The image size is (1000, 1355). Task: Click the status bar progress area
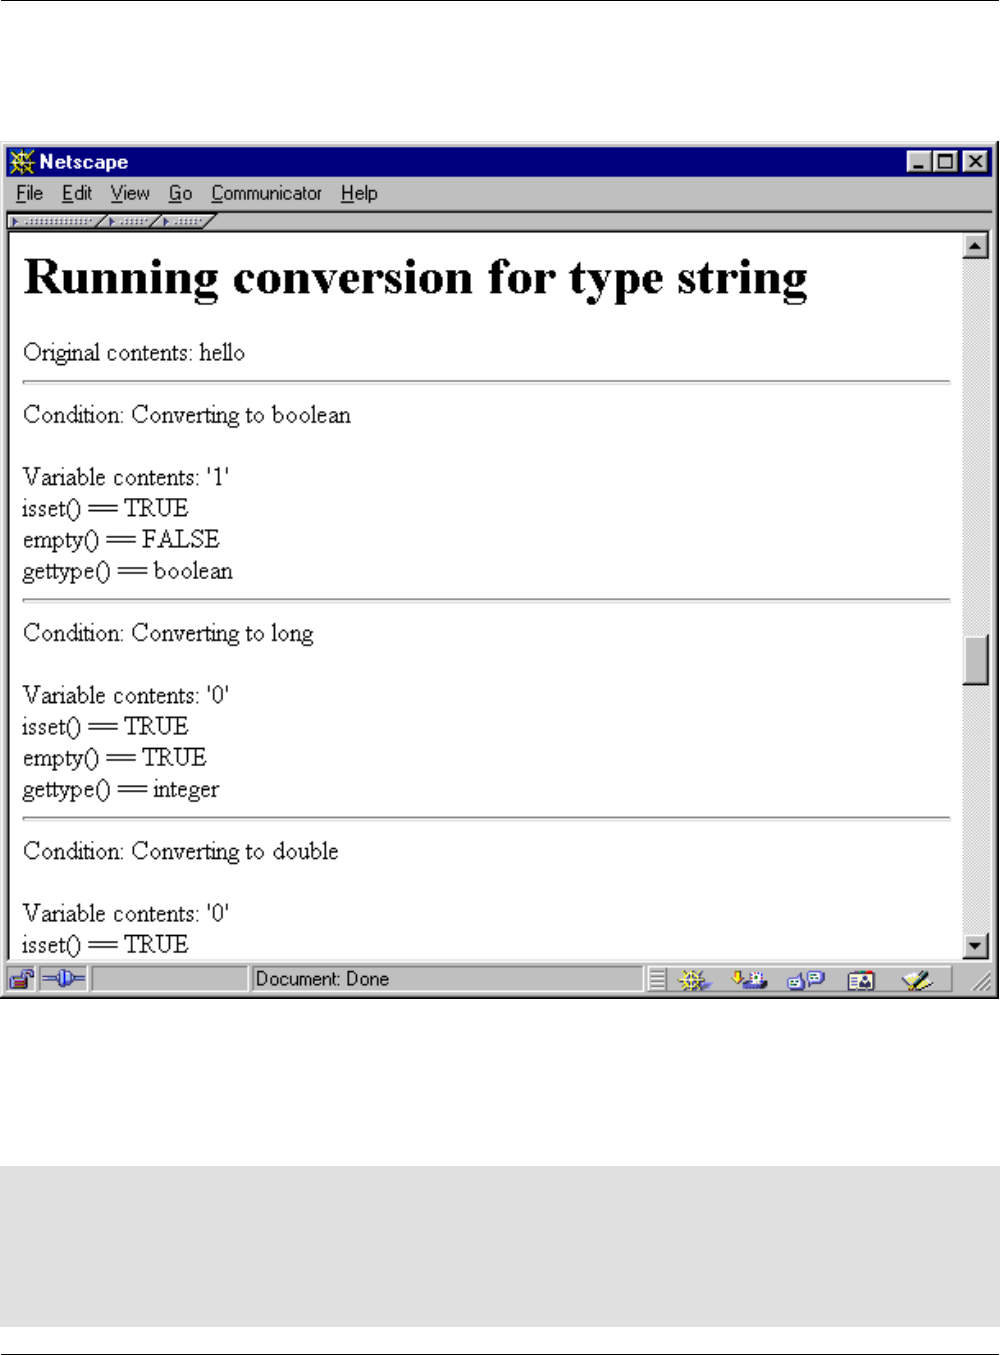click(x=170, y=979)
